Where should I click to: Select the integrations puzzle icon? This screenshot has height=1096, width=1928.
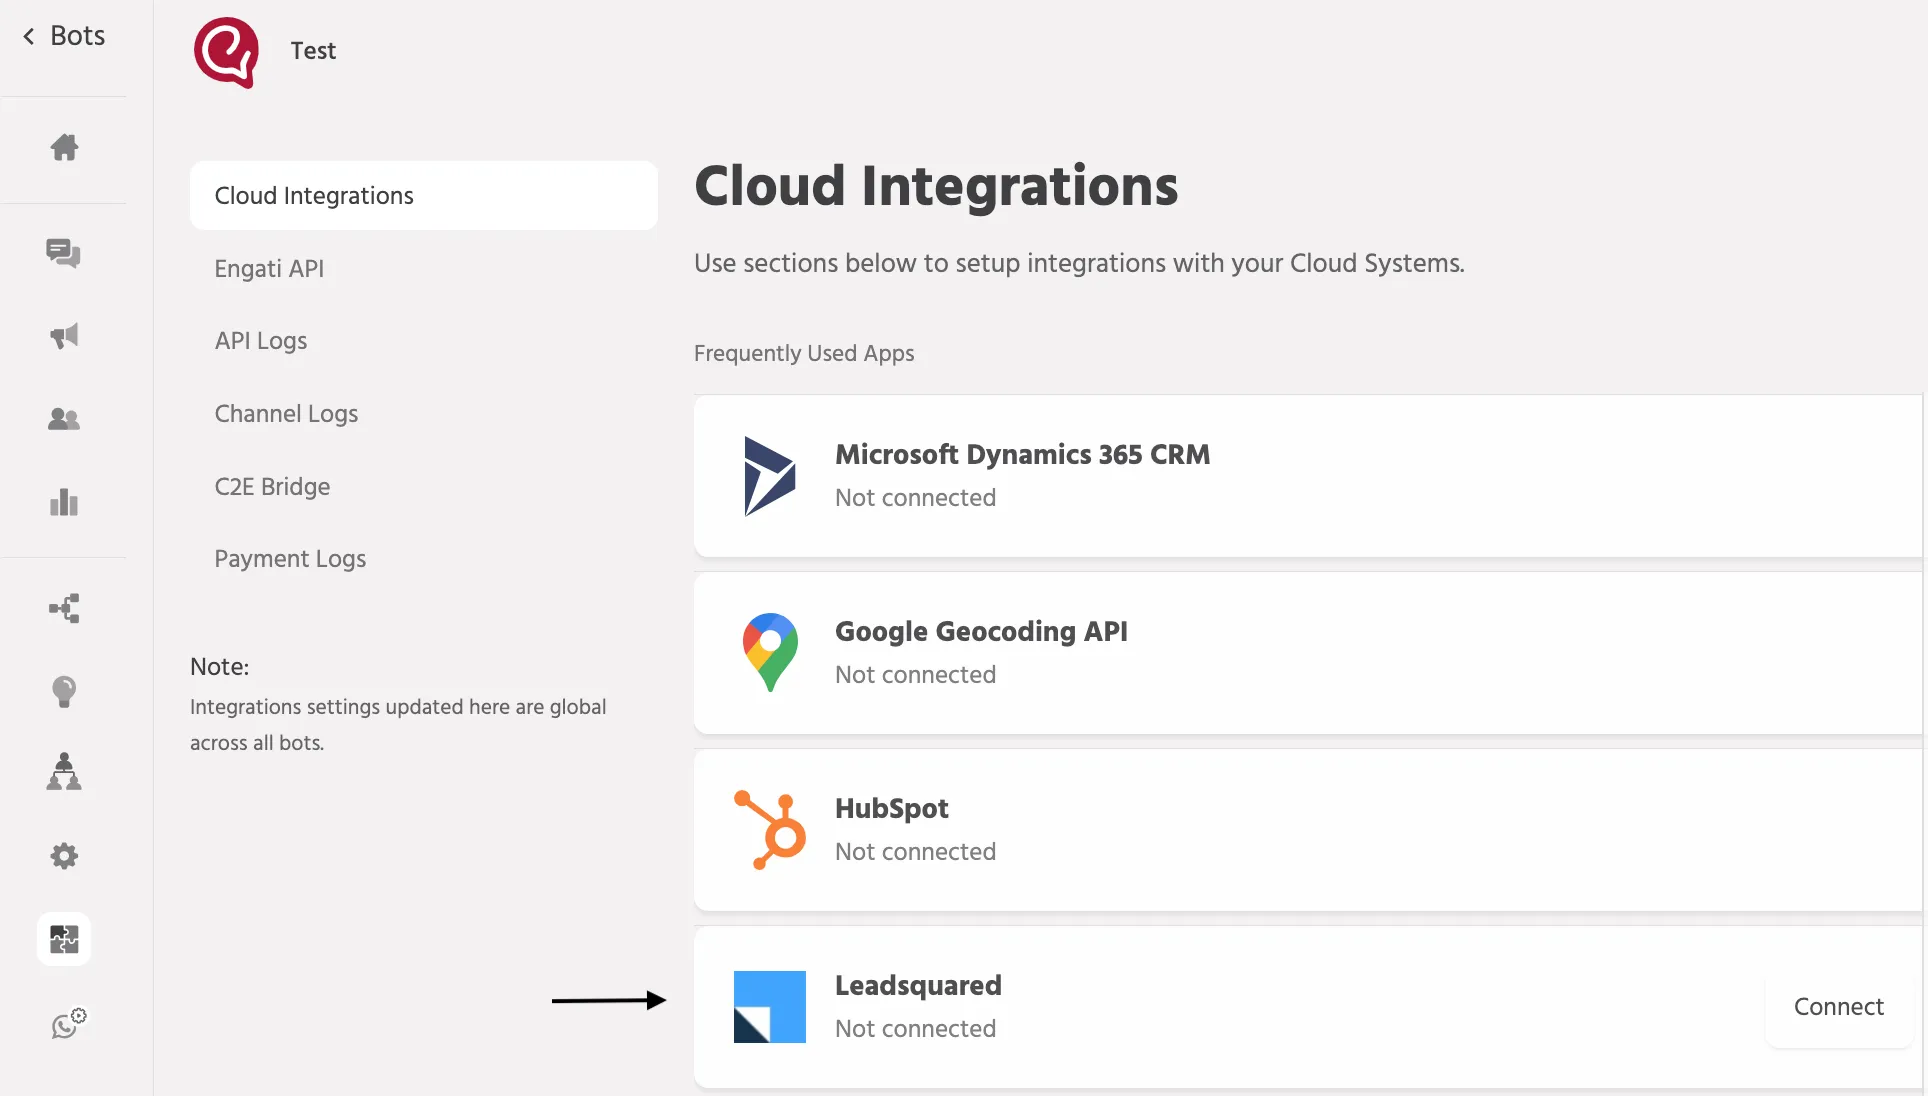[64, 939]
